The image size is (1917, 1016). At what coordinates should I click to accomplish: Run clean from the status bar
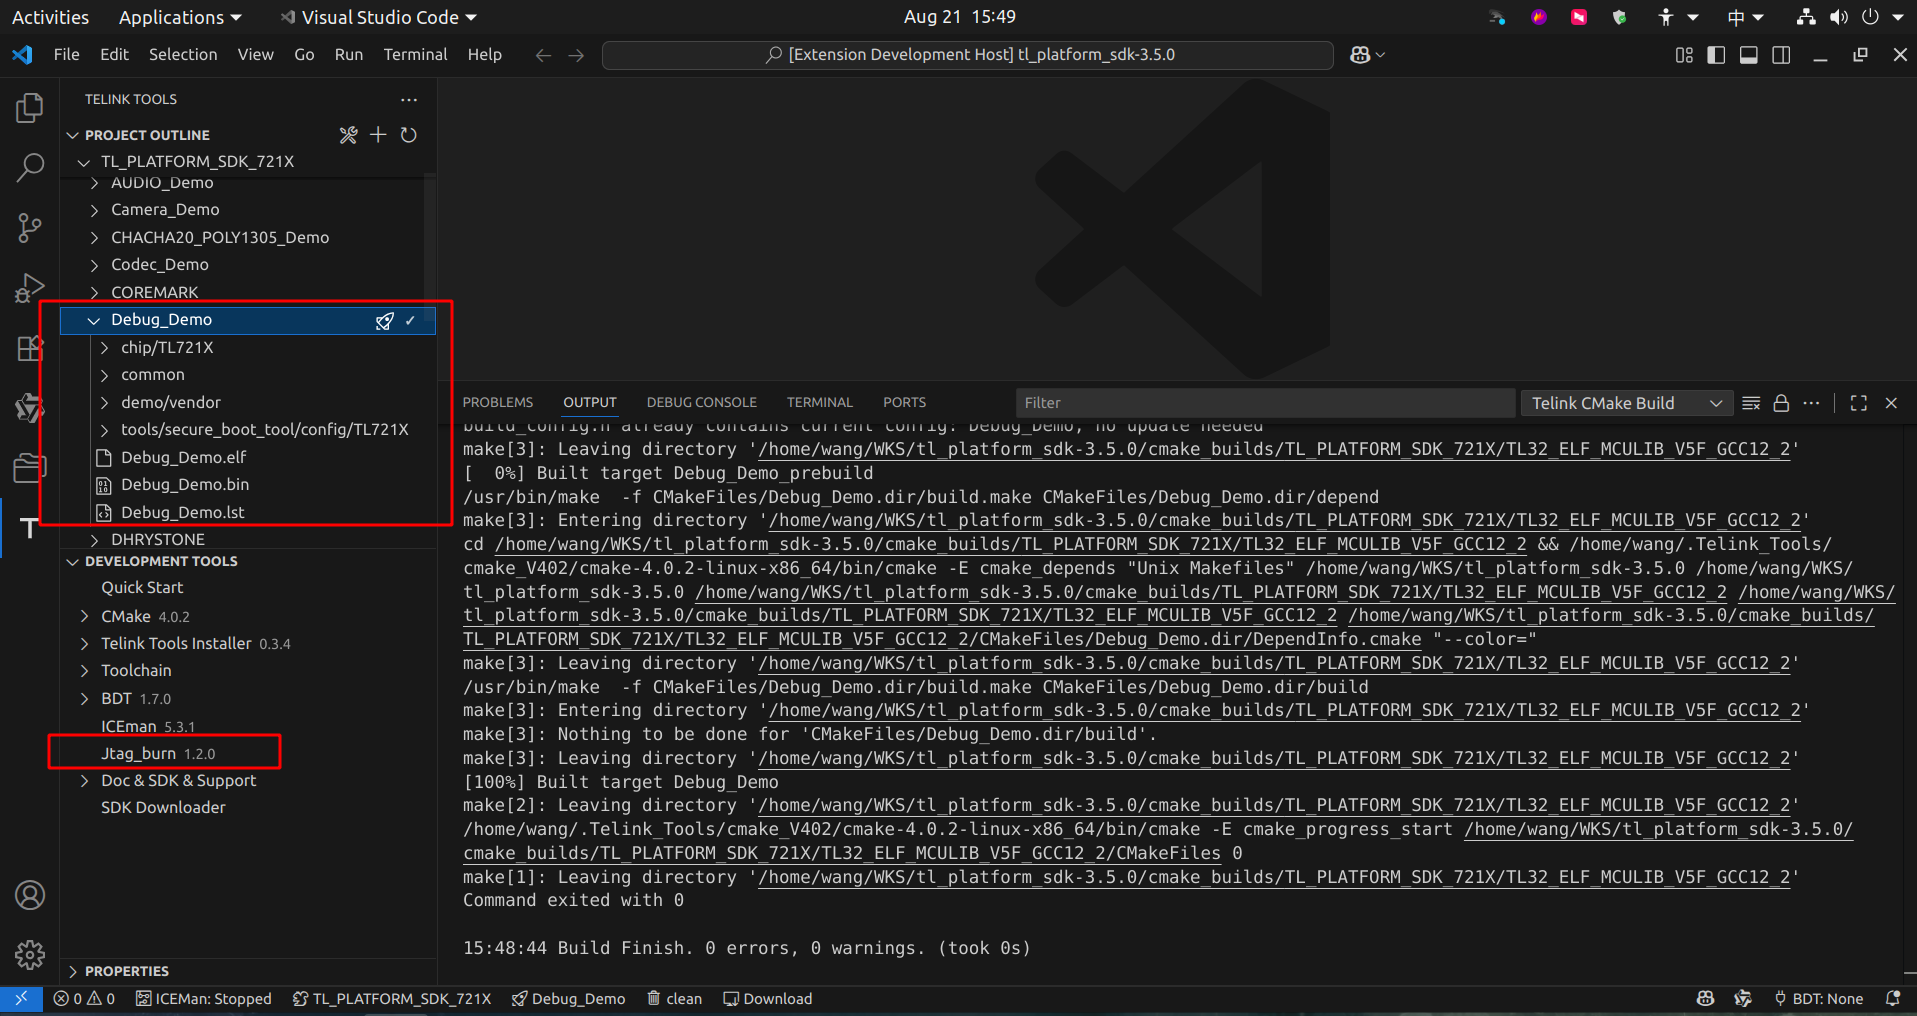pos(674,998)
